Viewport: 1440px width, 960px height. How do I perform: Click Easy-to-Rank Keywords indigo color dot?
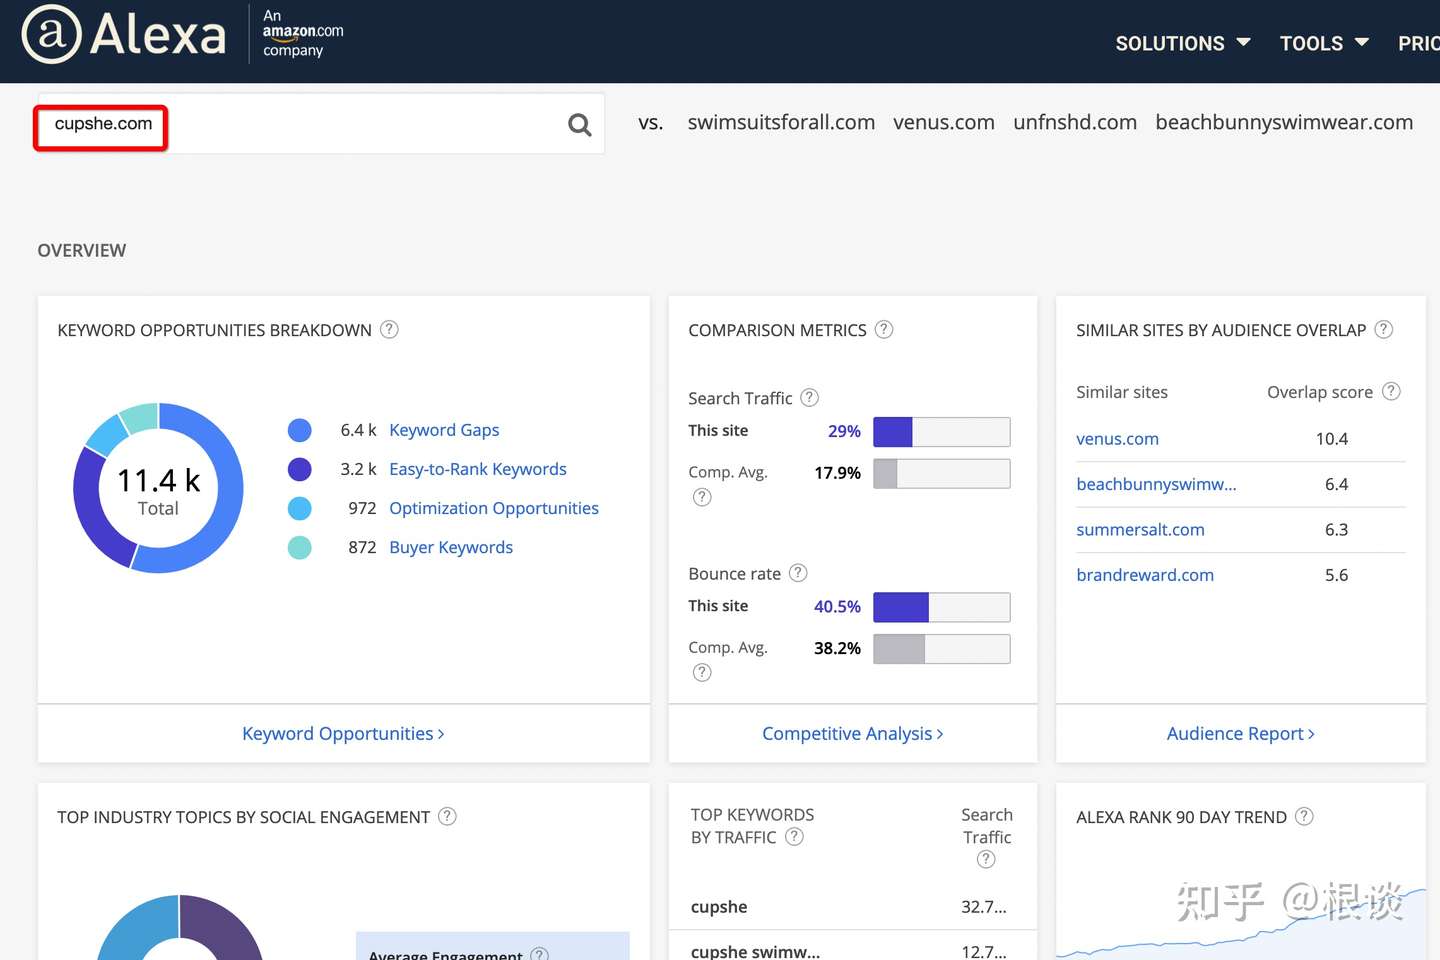click(300, 469)
